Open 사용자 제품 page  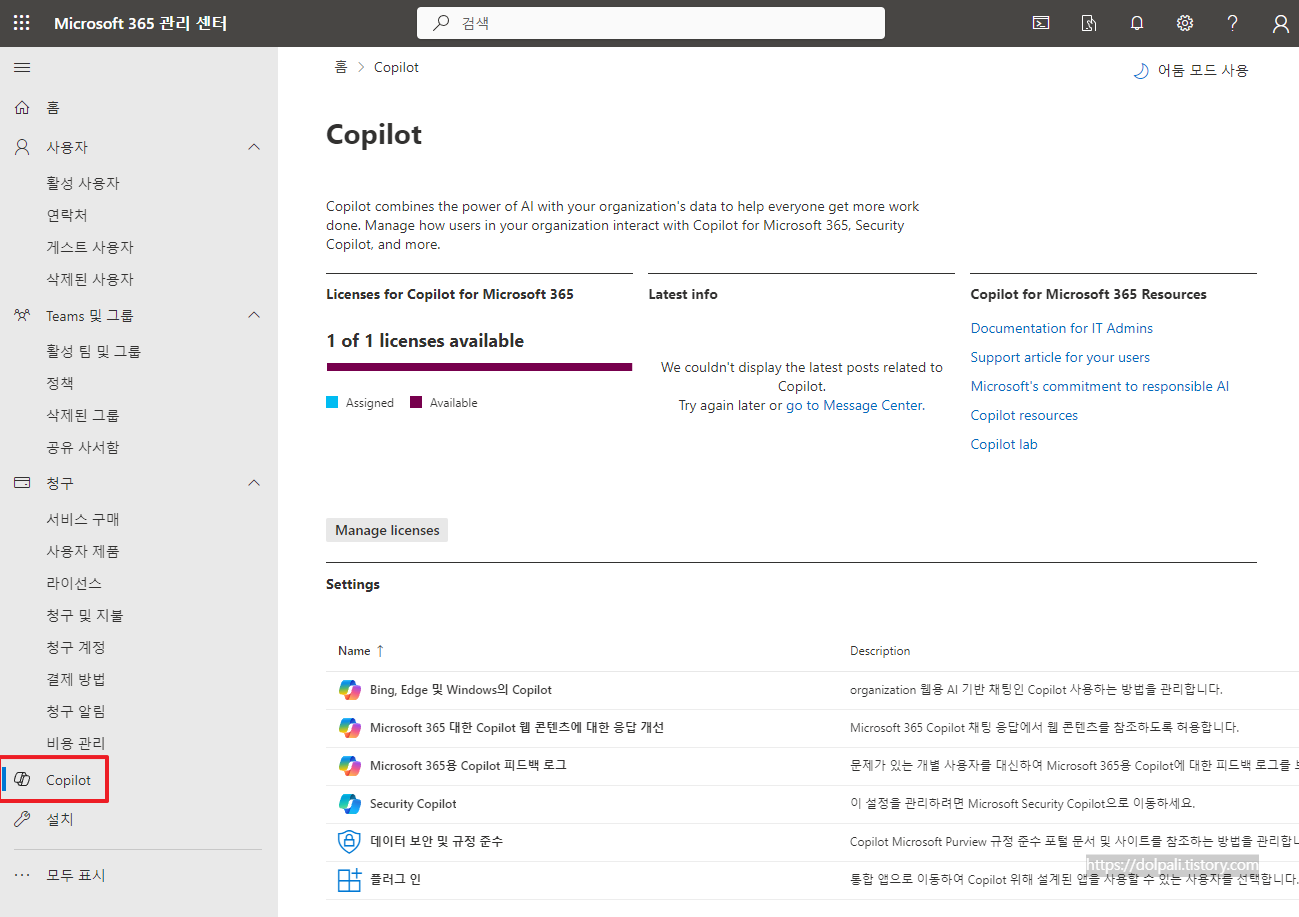pyautogui.click(x=83, y=551)
